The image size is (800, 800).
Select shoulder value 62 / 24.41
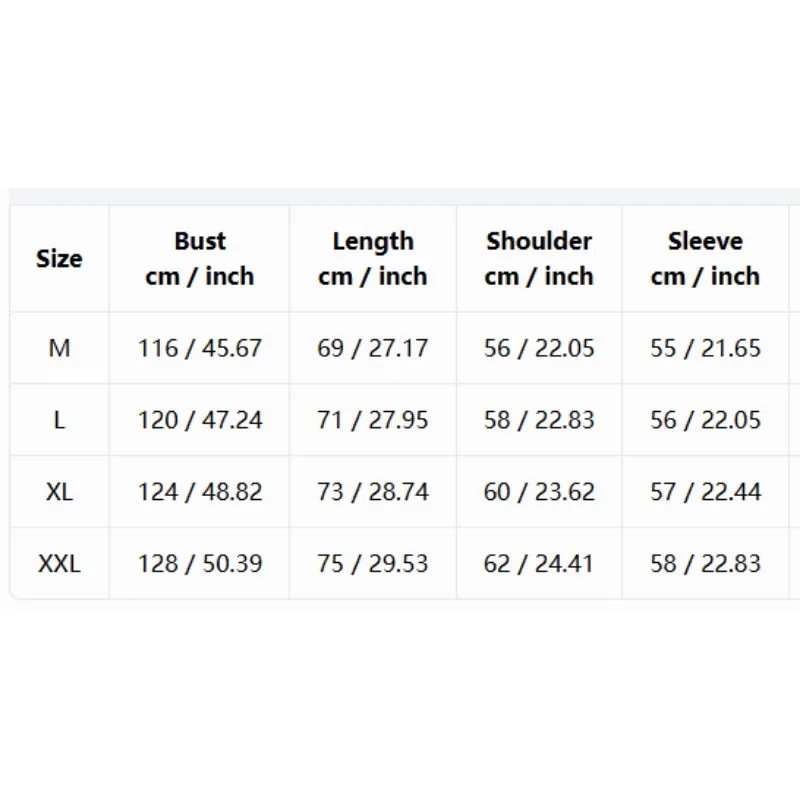pyautogui.click(x=539, y=564)
